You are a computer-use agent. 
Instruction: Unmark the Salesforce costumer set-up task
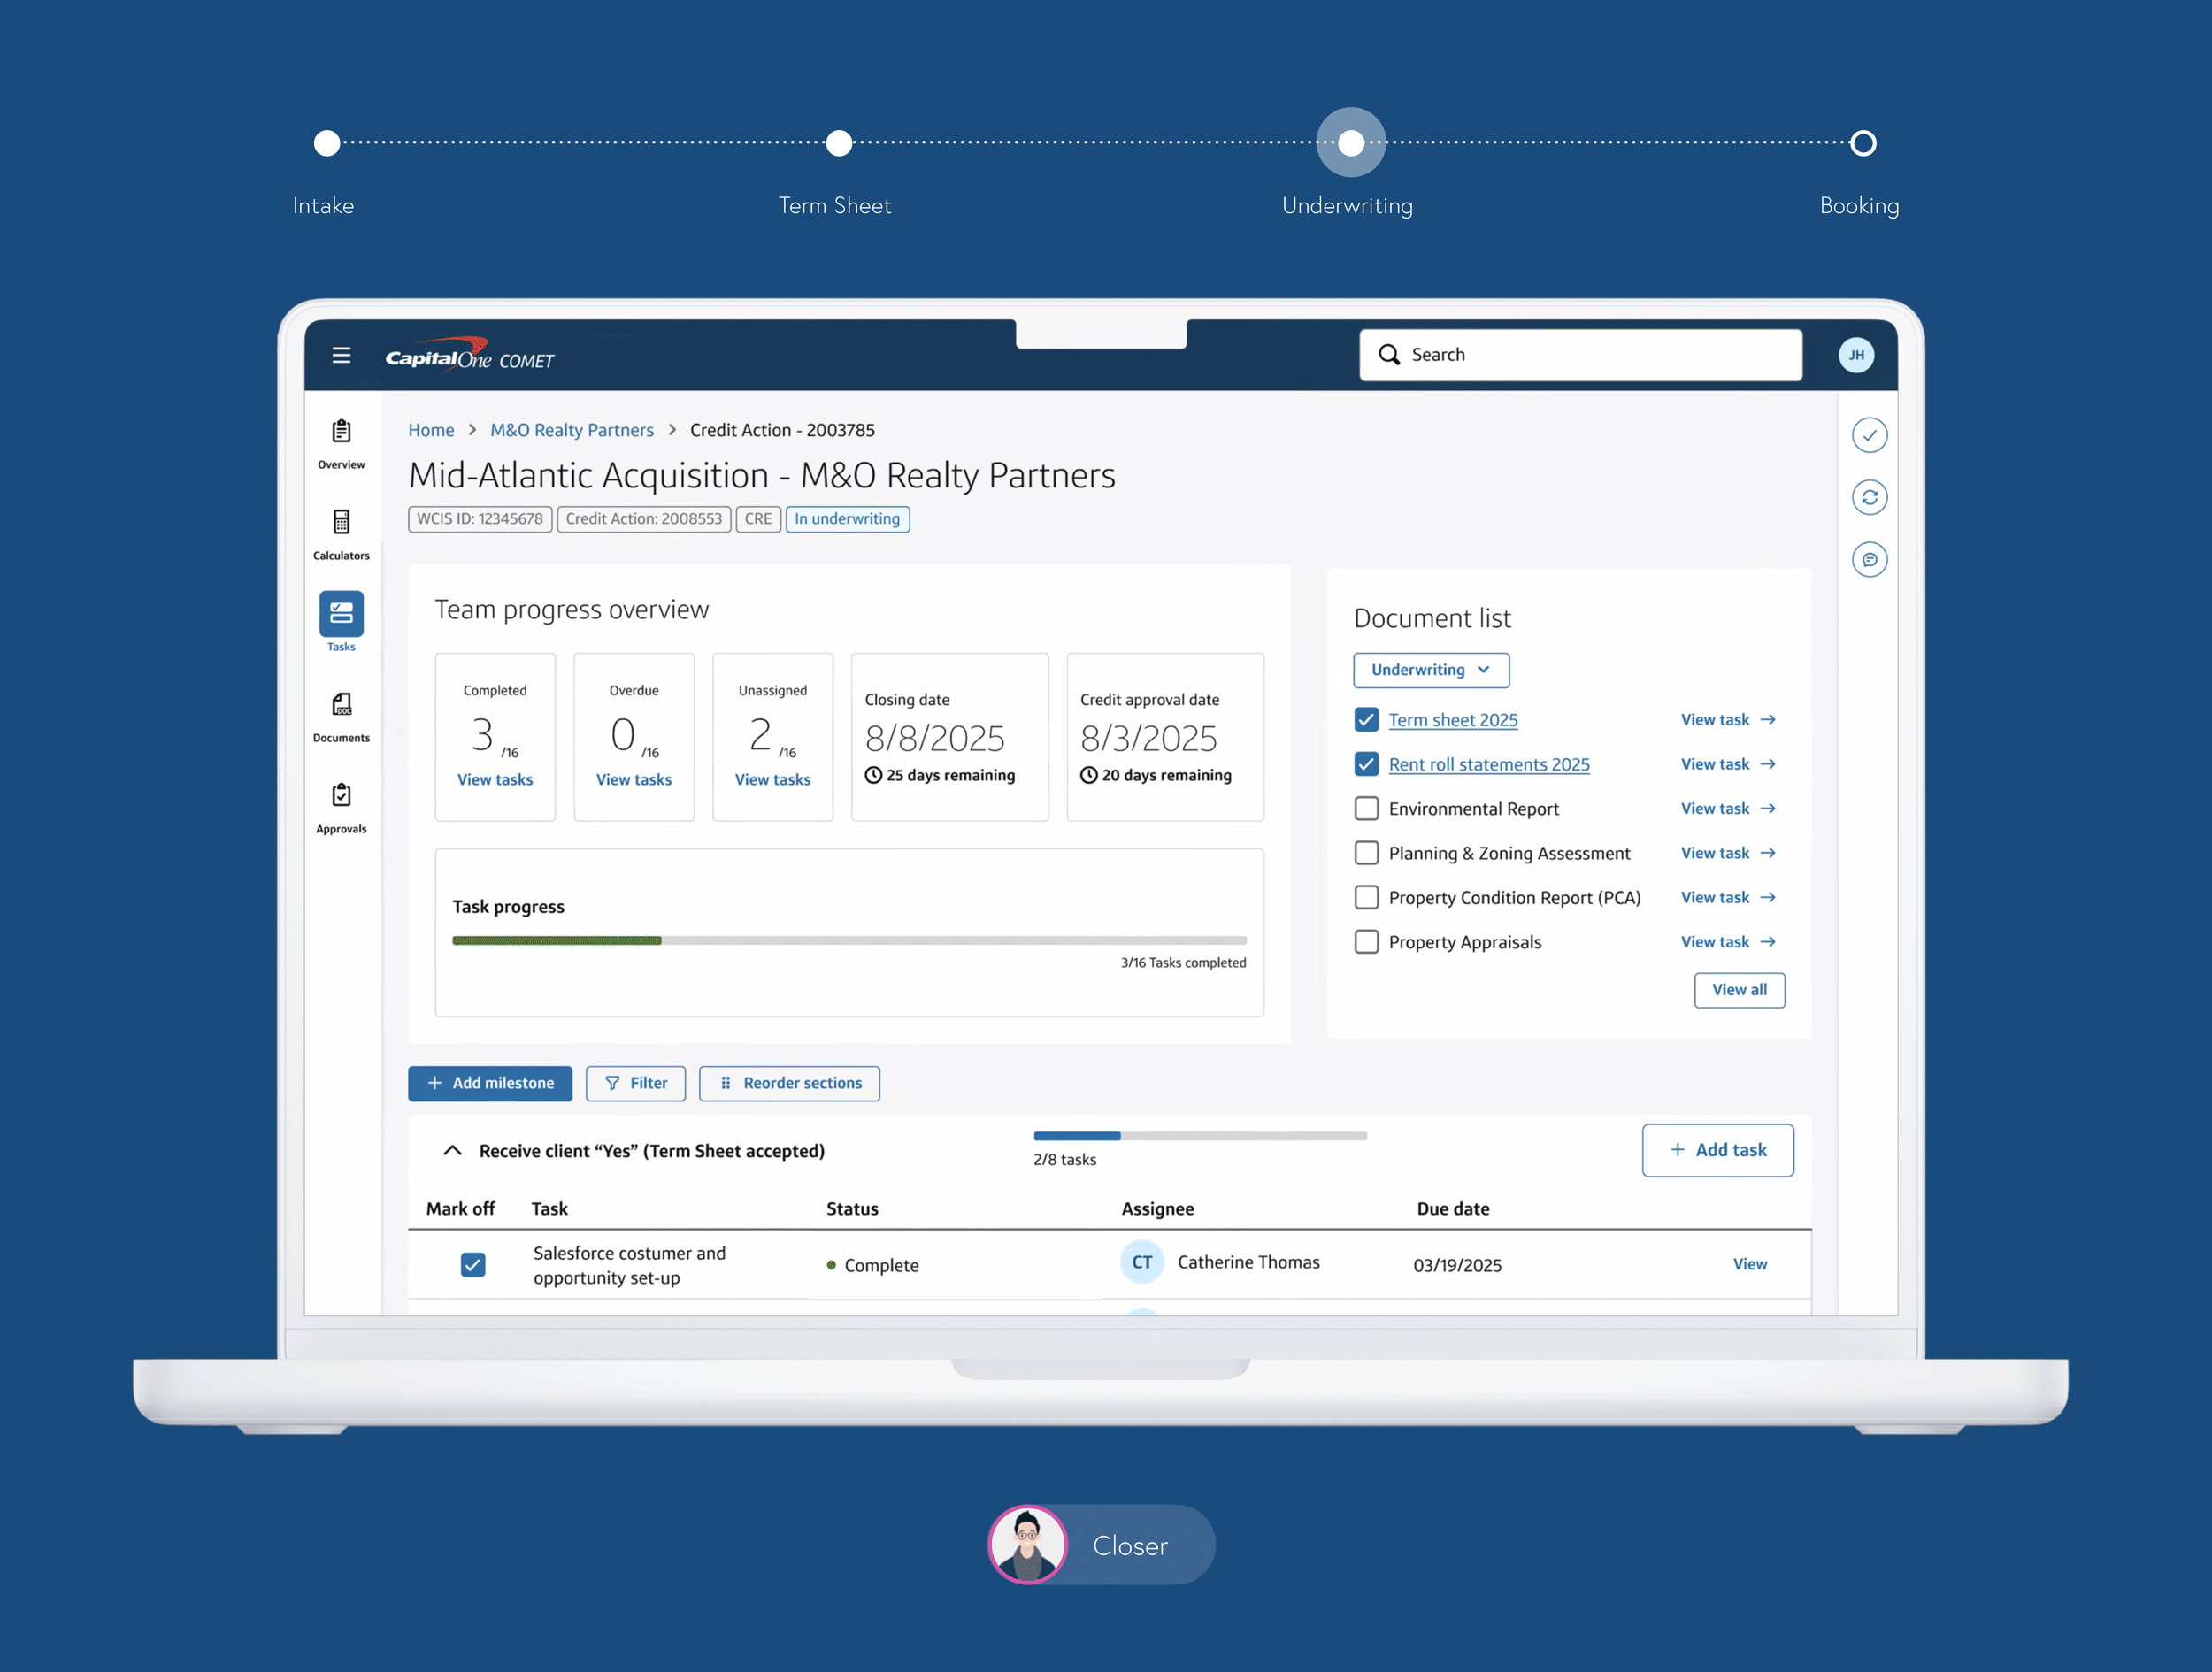point(473,1264)
